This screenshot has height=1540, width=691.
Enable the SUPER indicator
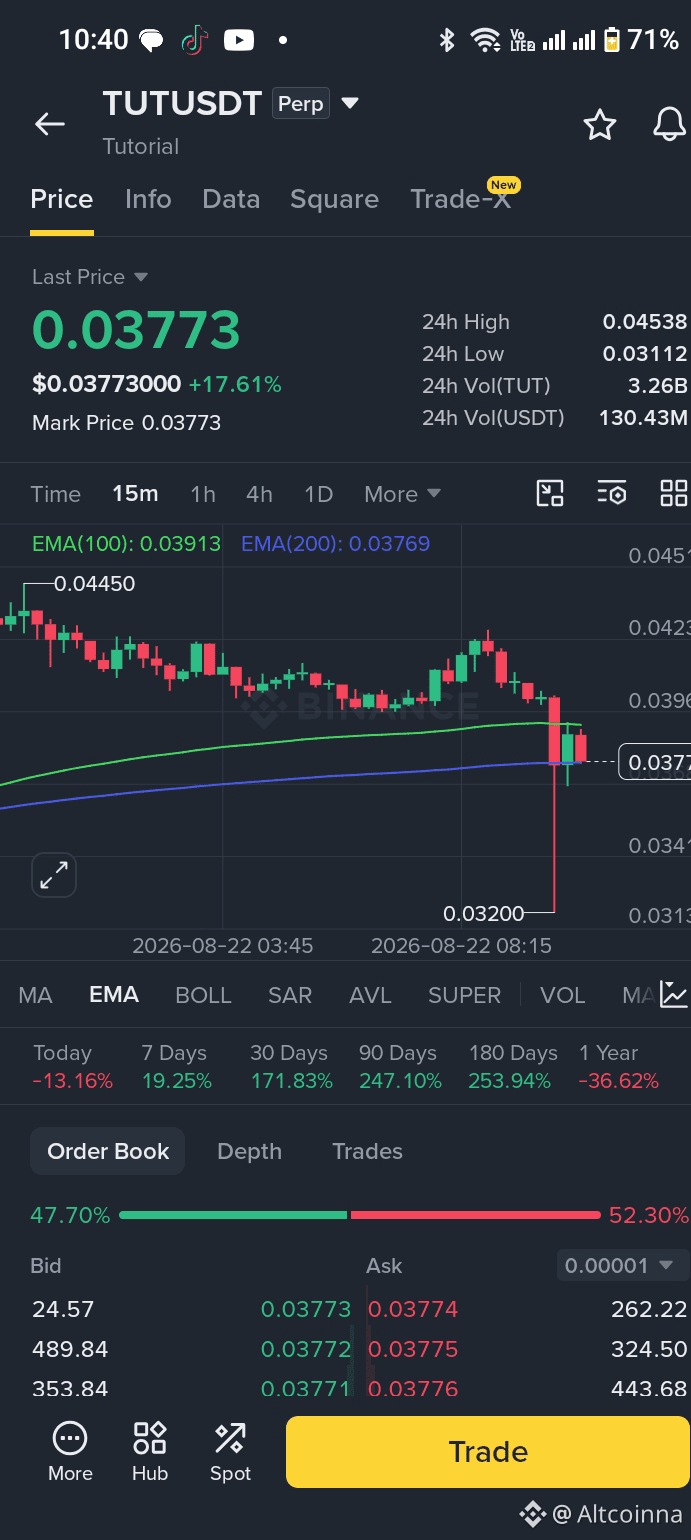[x=464, y=995]
